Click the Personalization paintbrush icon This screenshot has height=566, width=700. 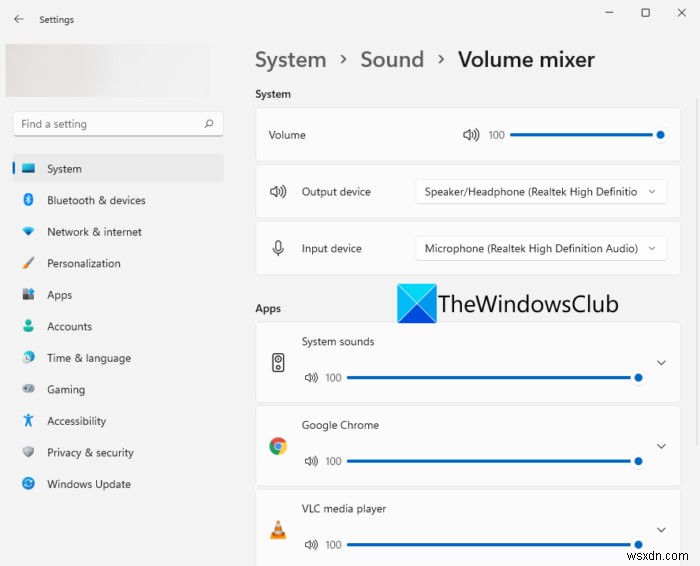point(28,262)
